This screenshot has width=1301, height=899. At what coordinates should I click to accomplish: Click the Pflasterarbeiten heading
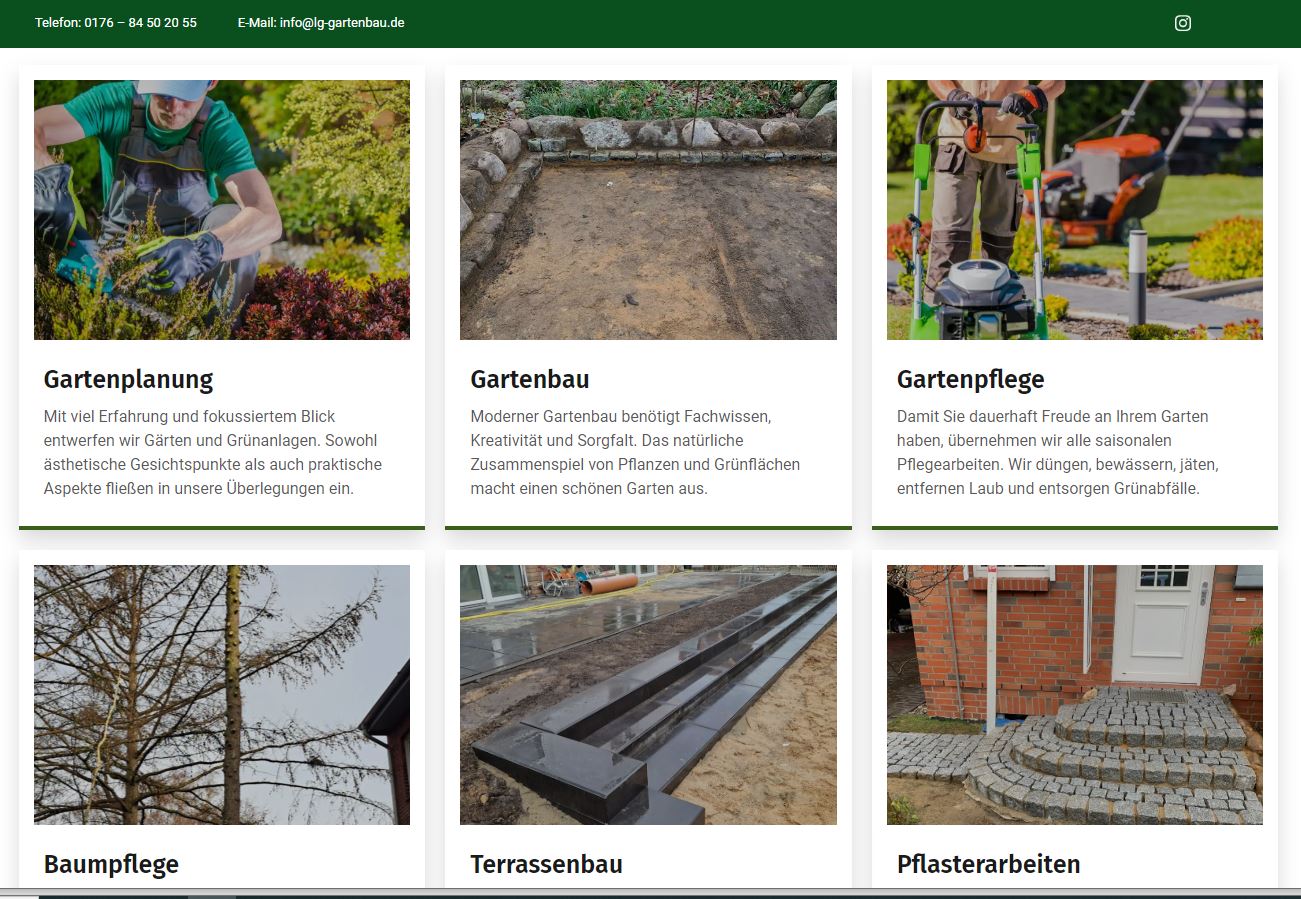988,864
